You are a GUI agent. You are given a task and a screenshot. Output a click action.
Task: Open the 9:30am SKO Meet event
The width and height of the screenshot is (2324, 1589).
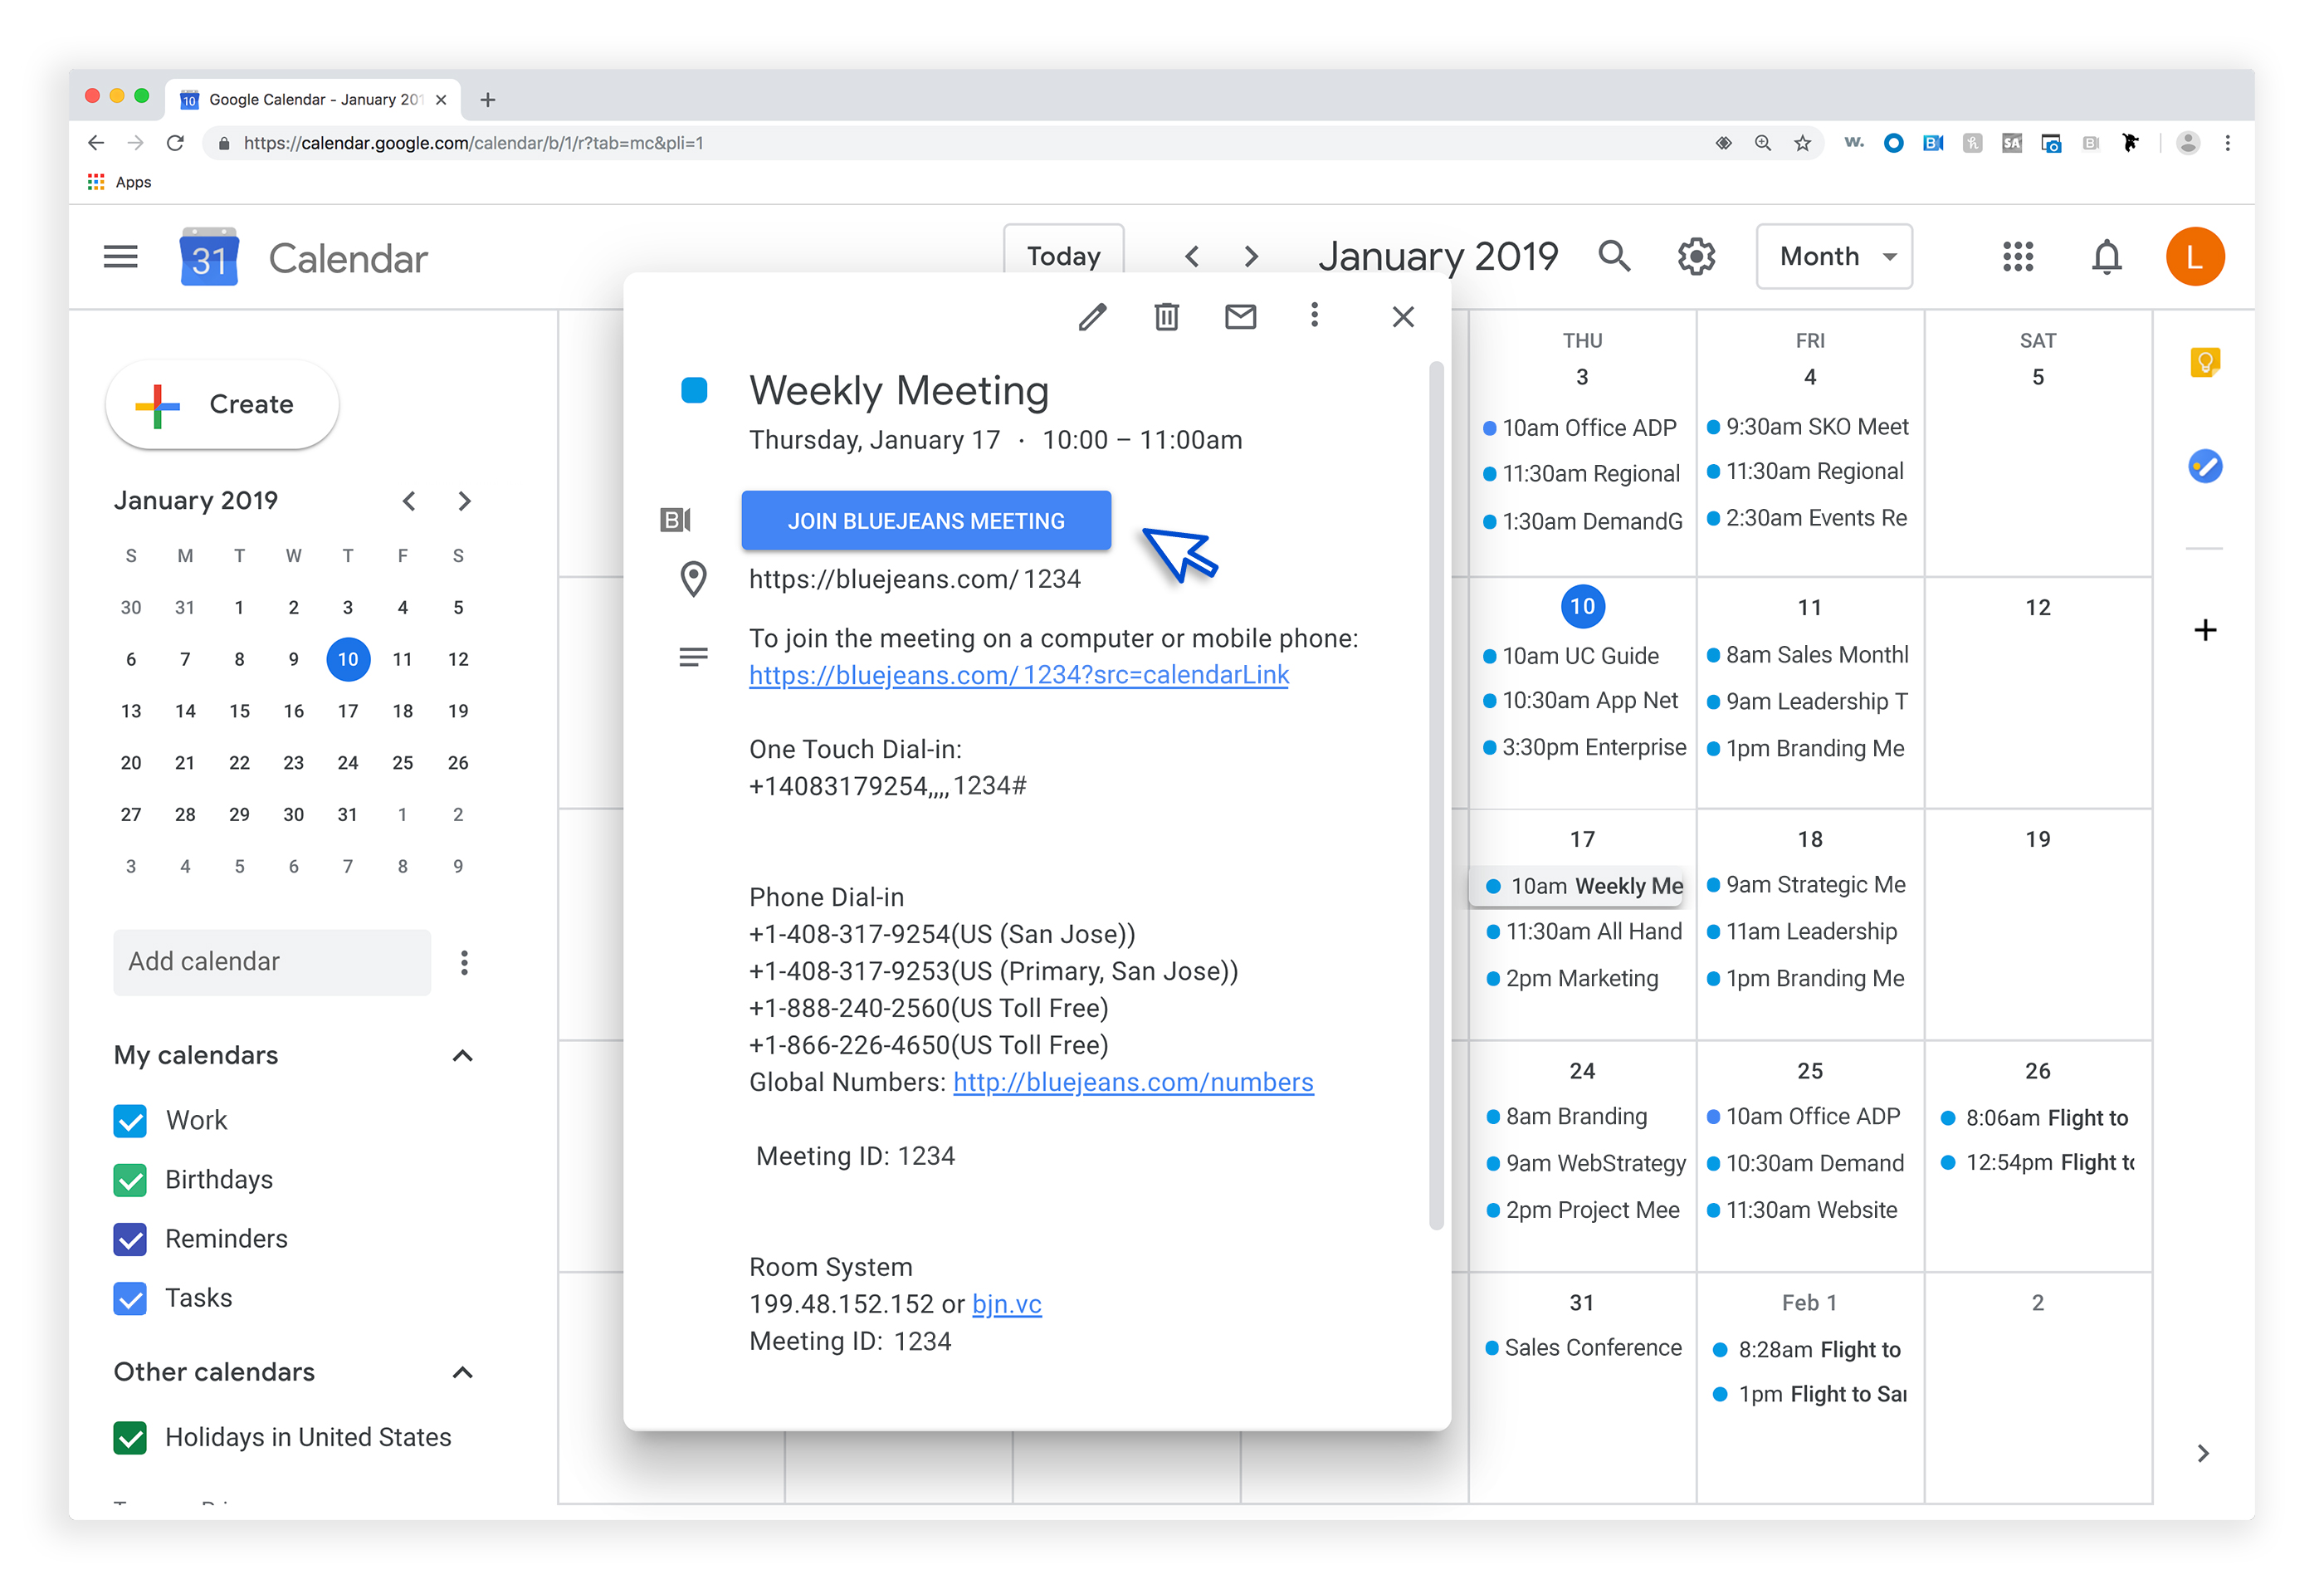[1808, 427]
